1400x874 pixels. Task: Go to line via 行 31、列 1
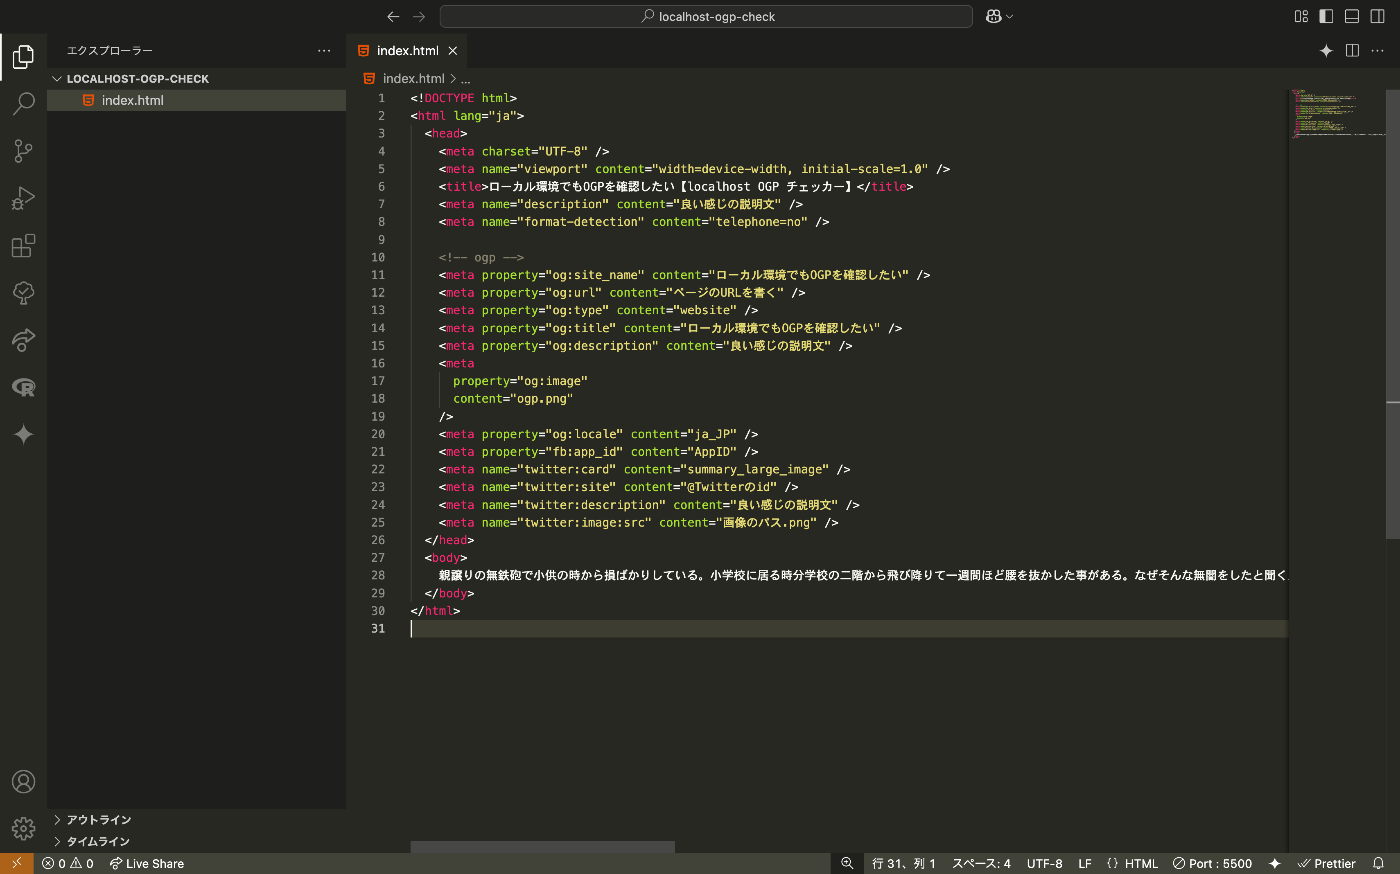tap(903, 863)
